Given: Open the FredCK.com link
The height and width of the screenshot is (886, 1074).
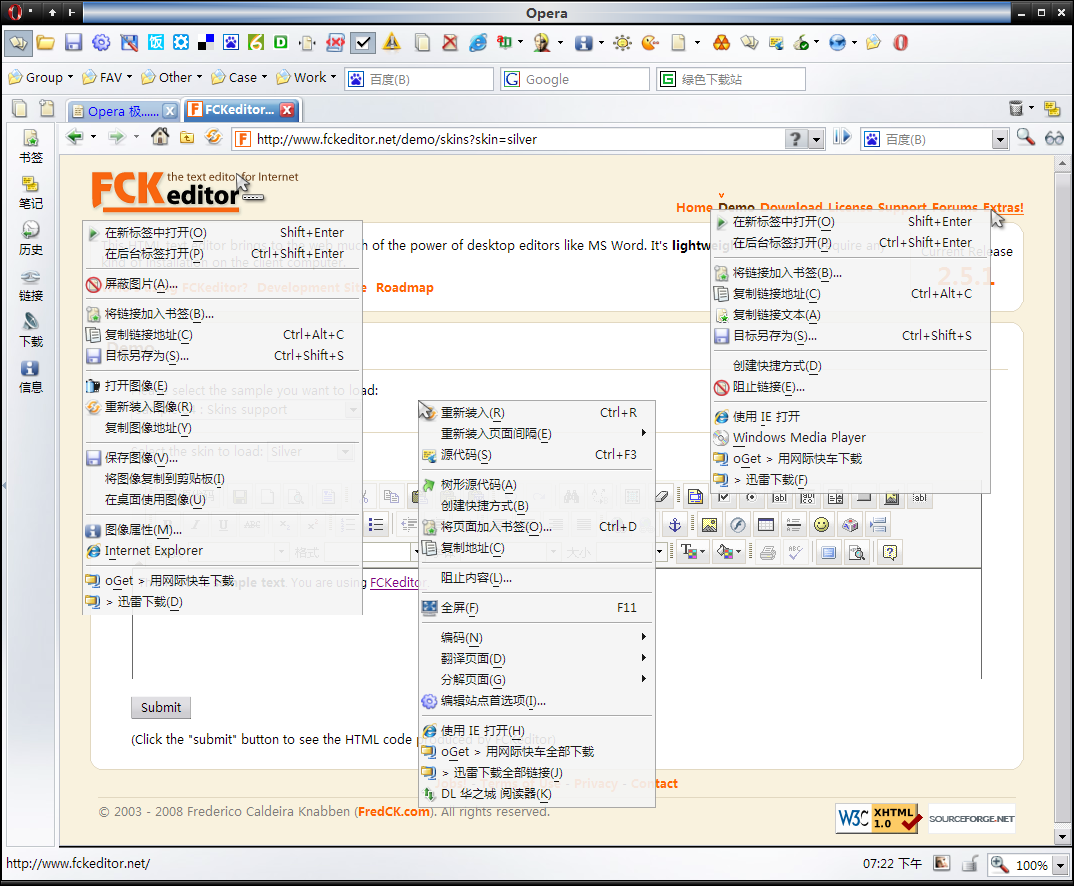Looking at the screenshot, I should point(393,811).
